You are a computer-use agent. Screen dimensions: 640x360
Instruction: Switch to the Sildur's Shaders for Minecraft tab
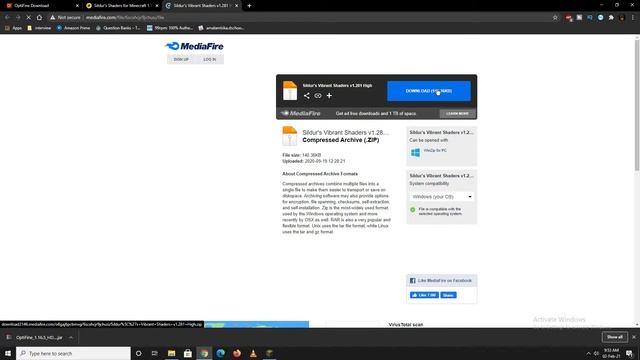pyautogui.click(x=121, y=6)
